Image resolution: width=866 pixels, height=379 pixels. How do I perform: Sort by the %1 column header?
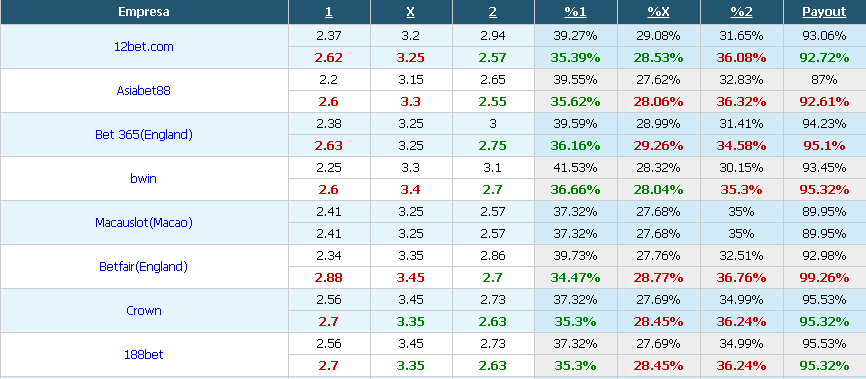coord(575,12)
